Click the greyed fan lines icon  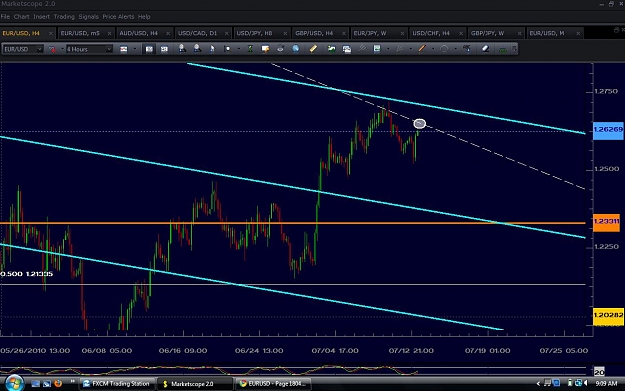pyautogui.click(x=399, y=49)
